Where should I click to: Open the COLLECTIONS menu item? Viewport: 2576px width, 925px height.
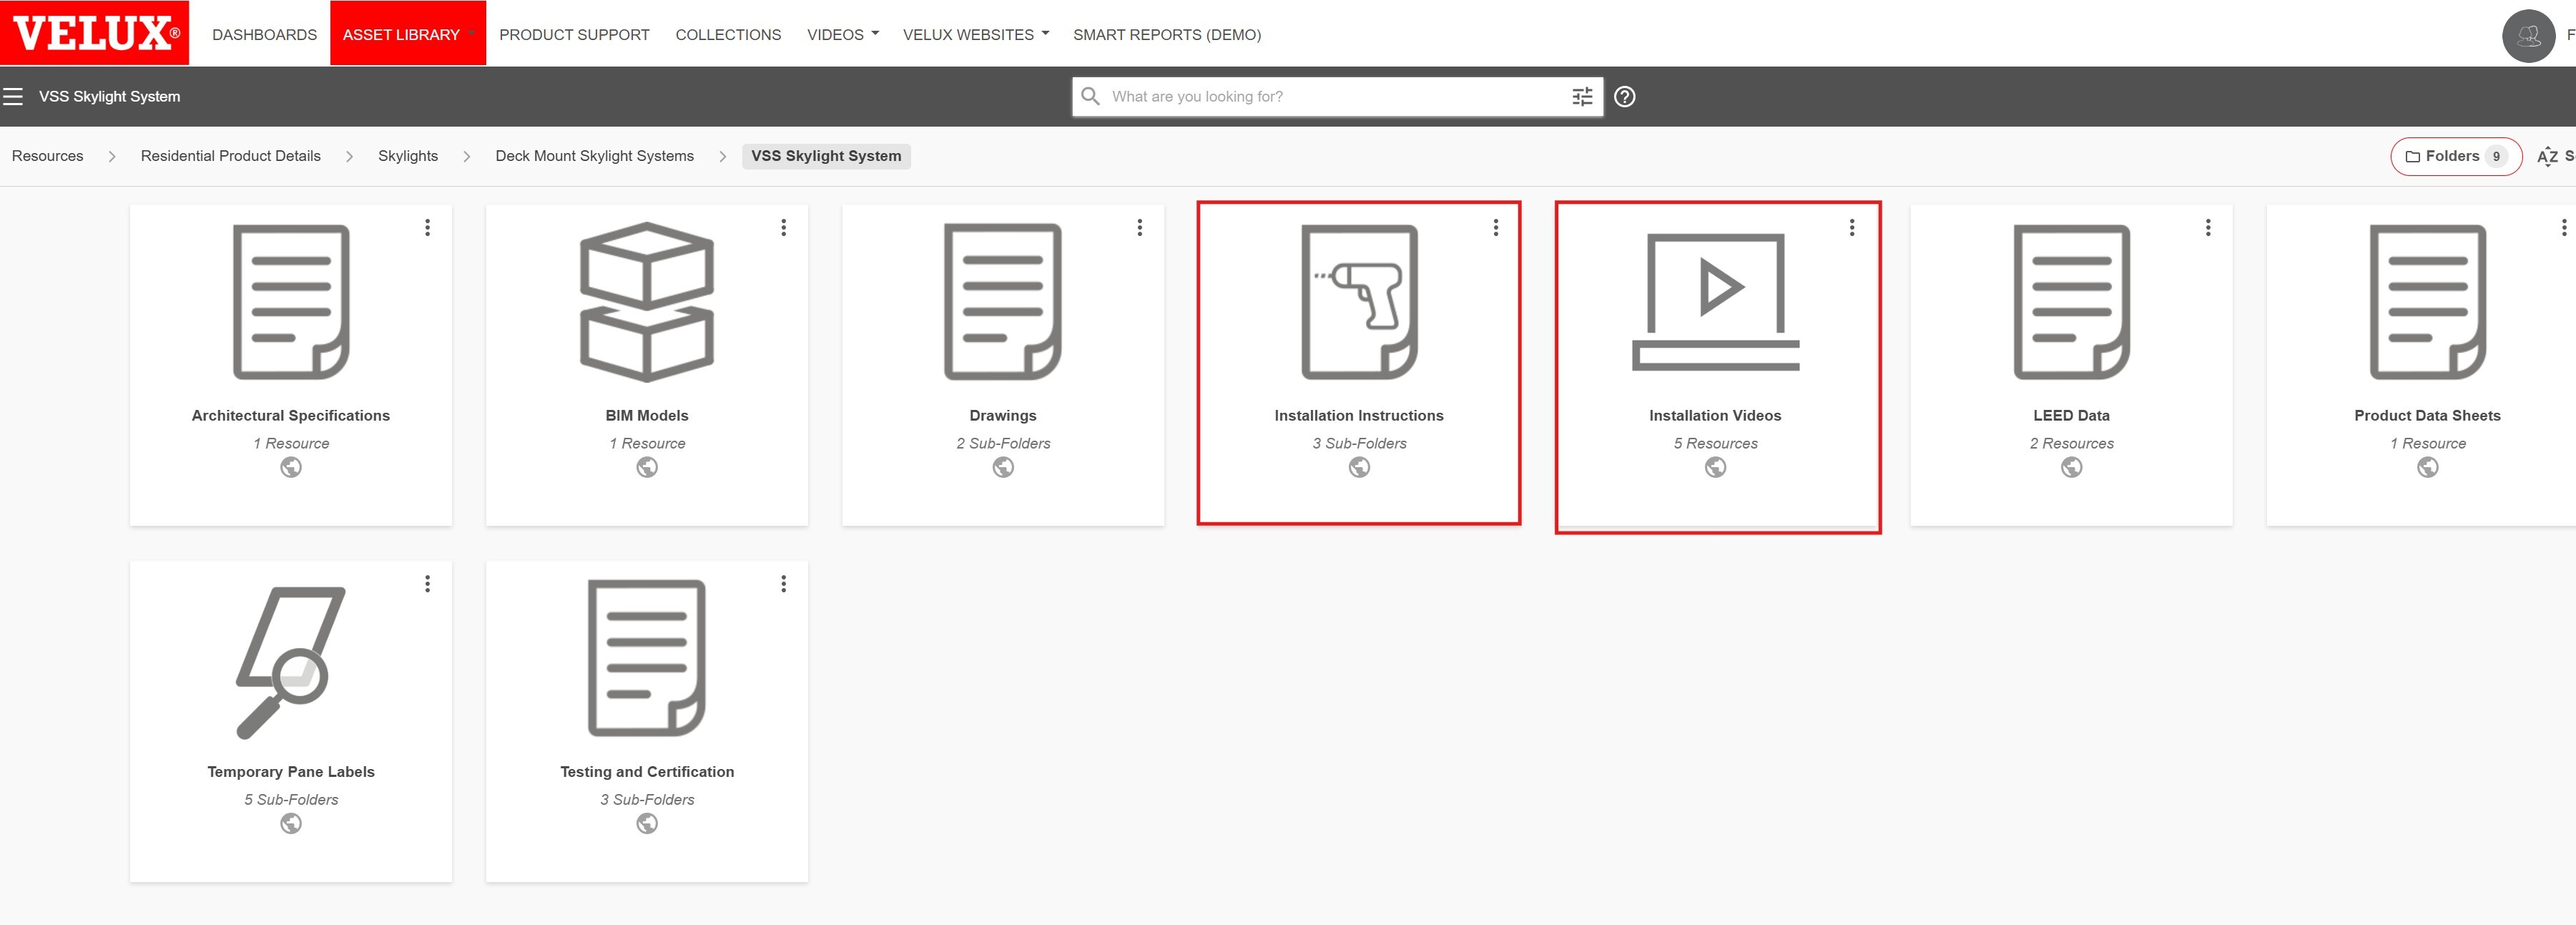click(x=728, y=34)
